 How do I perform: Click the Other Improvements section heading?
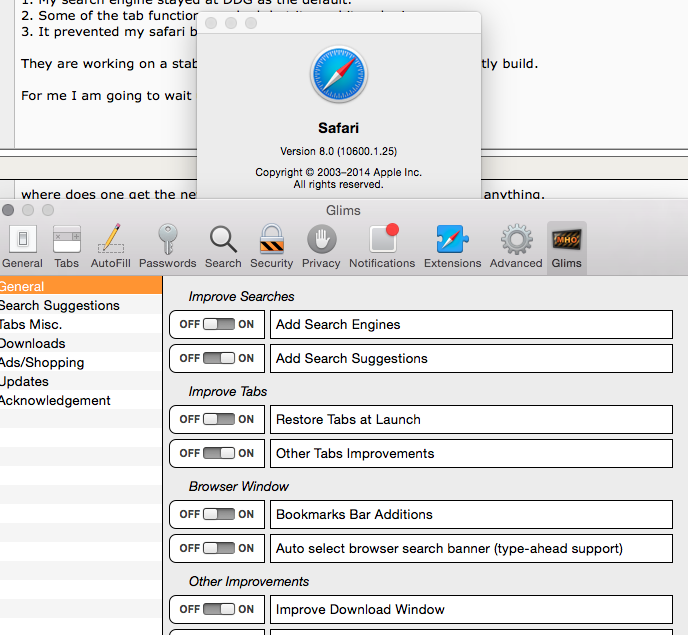coord(249,581)
